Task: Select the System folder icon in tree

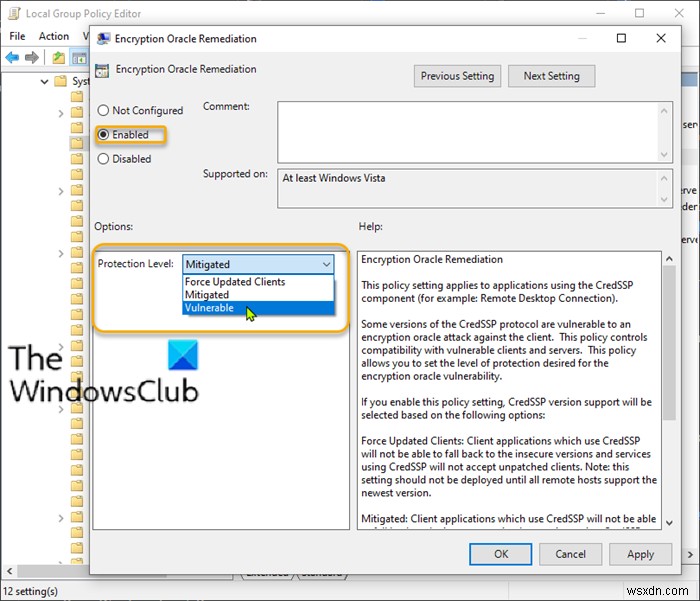Action: 60,81
